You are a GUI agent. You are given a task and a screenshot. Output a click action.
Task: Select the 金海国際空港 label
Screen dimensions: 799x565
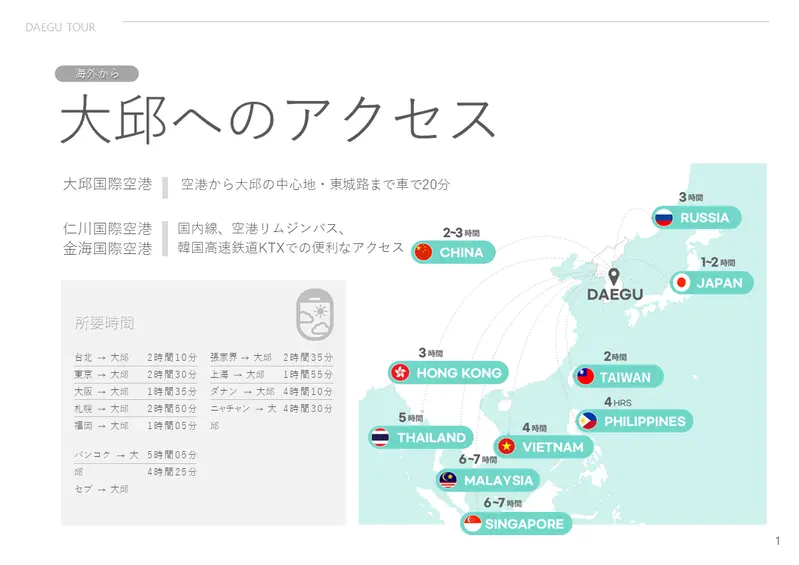[x=108, y=248]
